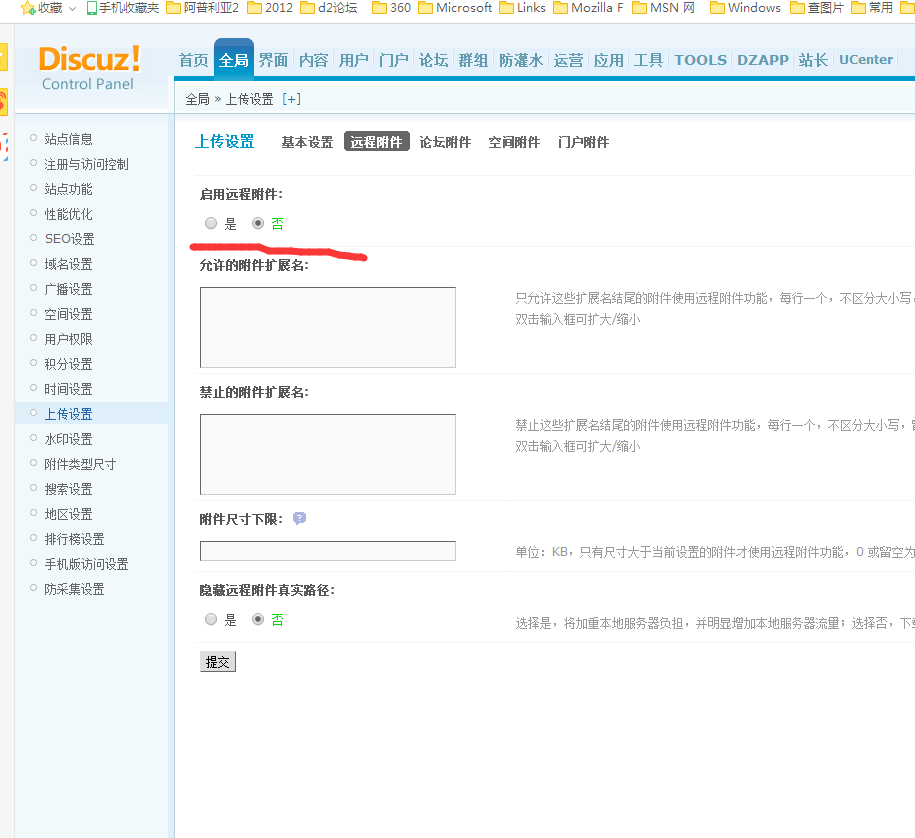
Task: Open the 全局 top menu
Action: 234,60
